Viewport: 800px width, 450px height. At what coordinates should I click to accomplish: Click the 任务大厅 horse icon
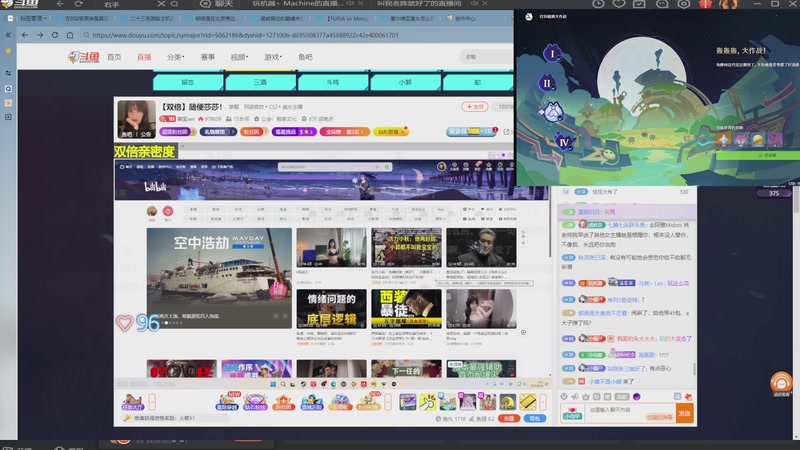click(133, 402)
